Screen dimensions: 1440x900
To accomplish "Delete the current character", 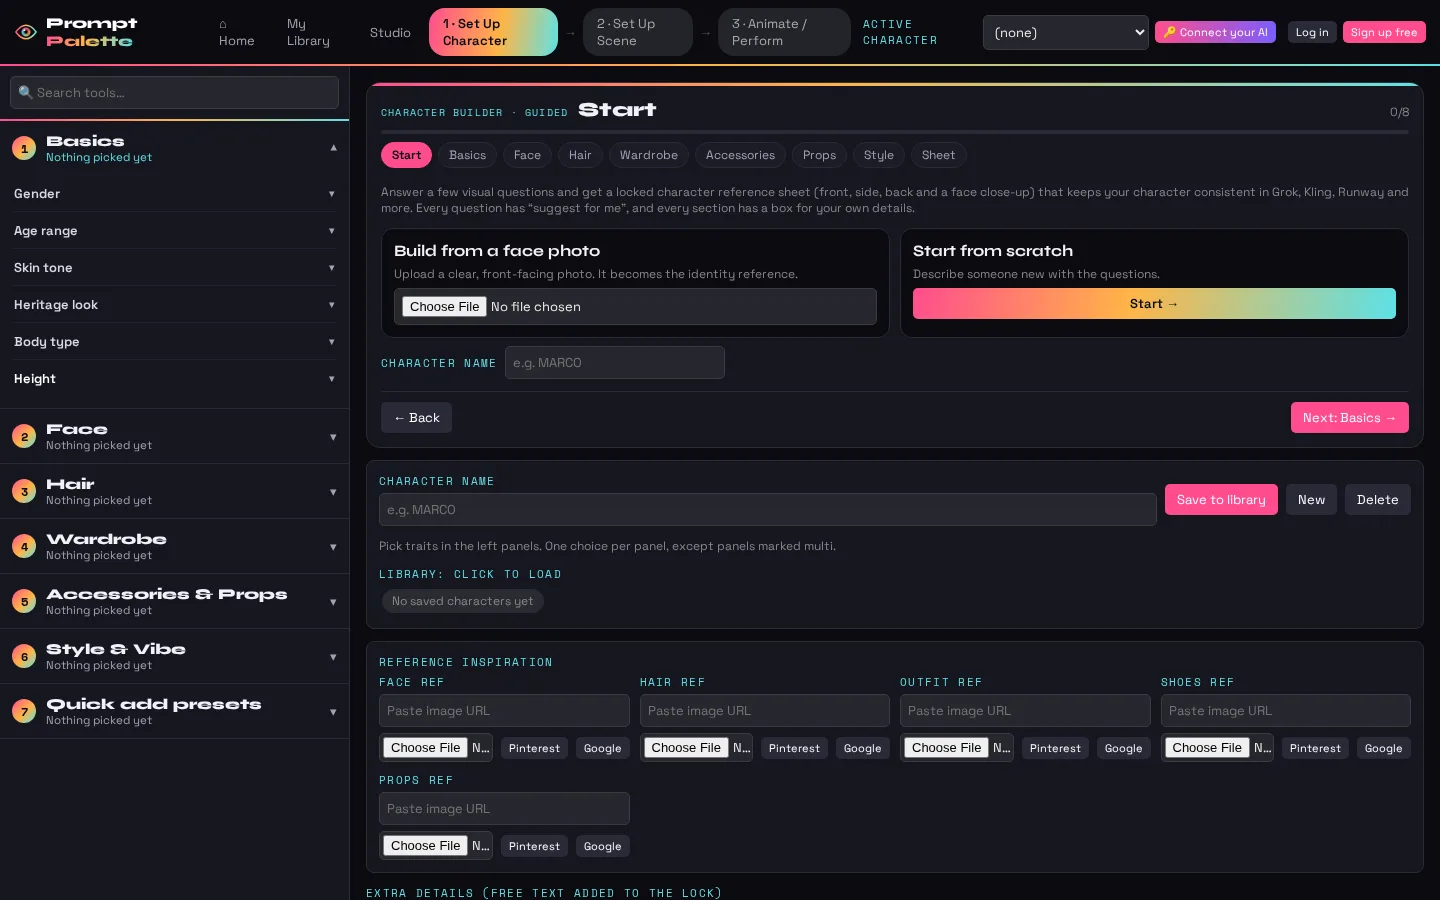I will point(1377,500).
